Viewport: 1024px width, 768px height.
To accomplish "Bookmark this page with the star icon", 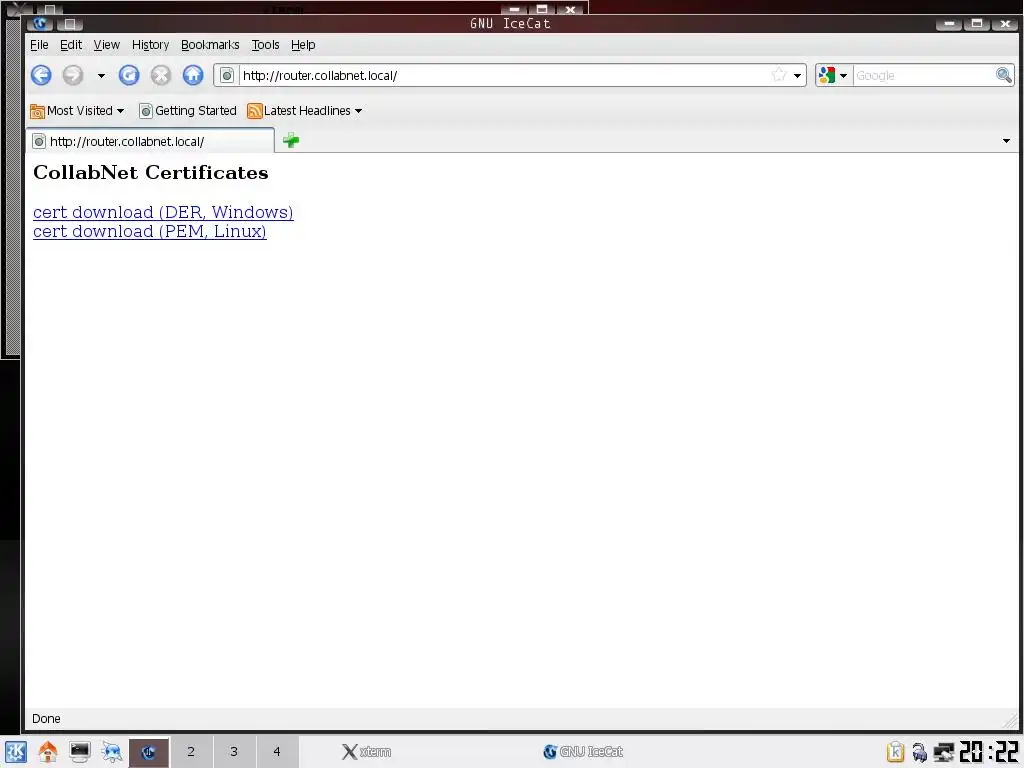I will click(778, 75).
